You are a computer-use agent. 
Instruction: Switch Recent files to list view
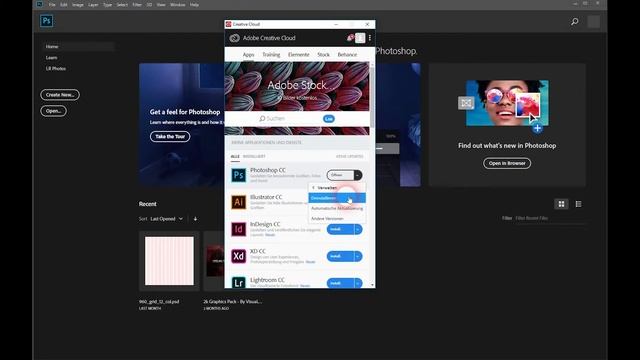[x=578, y=204]
